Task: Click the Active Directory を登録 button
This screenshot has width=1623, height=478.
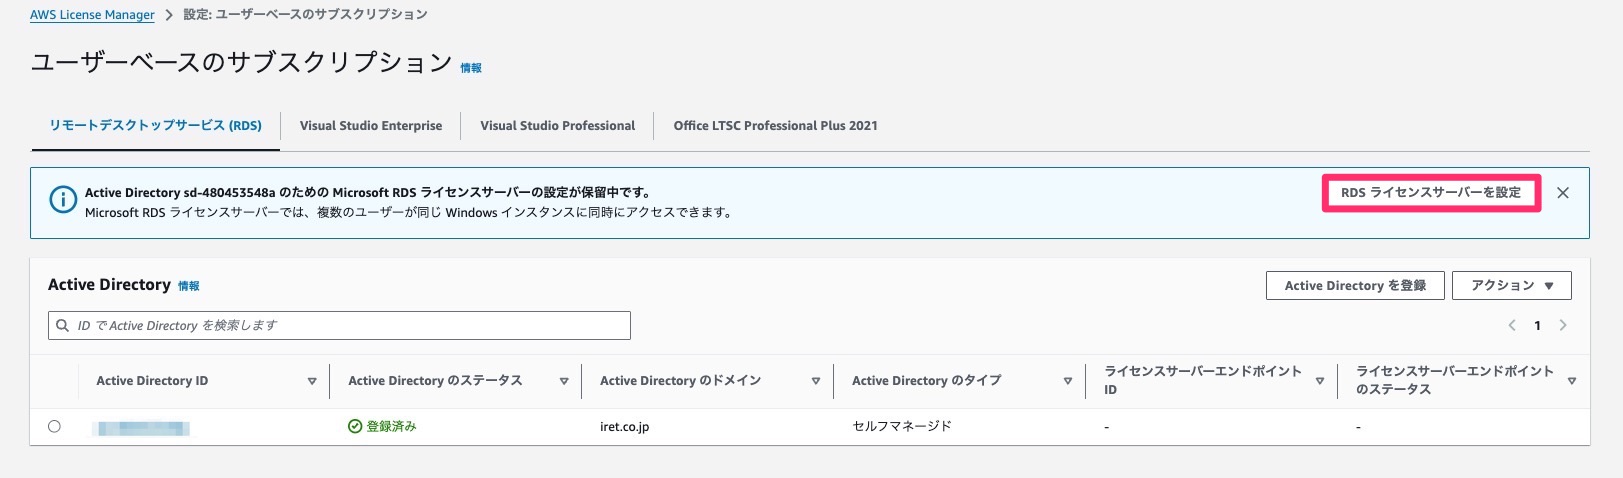Action: [1355, 286]
